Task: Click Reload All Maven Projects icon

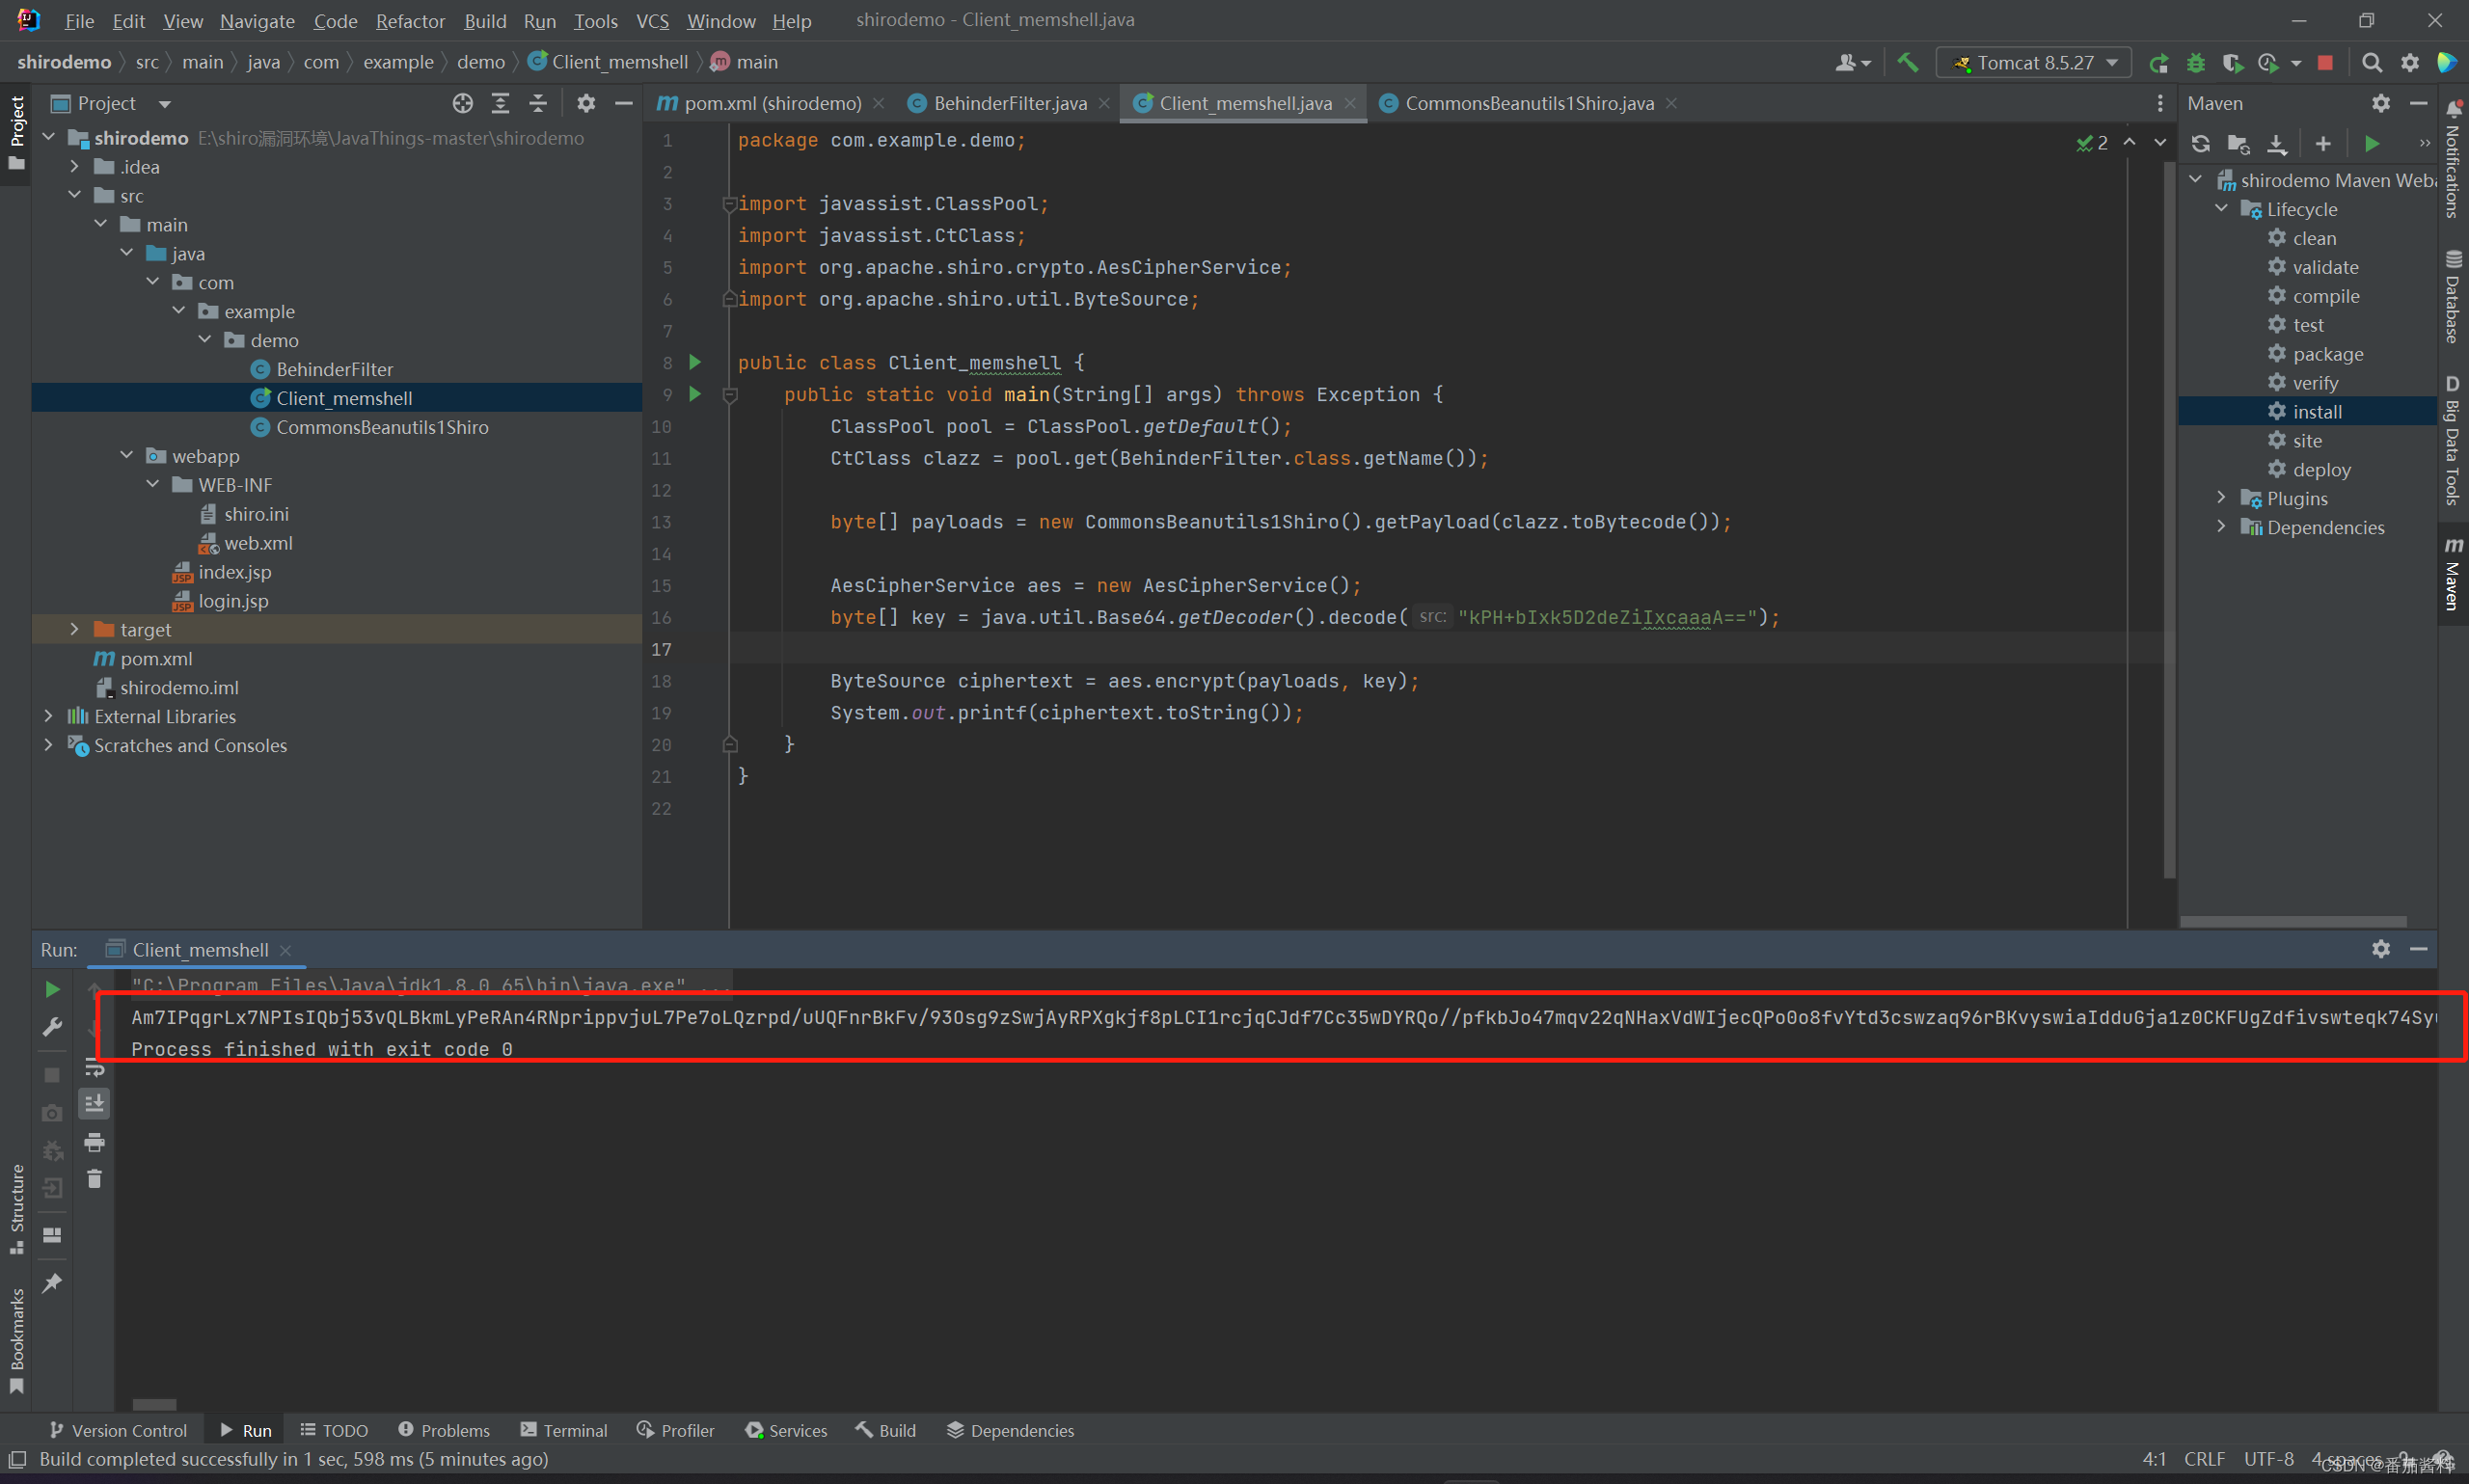Action: (2201, 144)
